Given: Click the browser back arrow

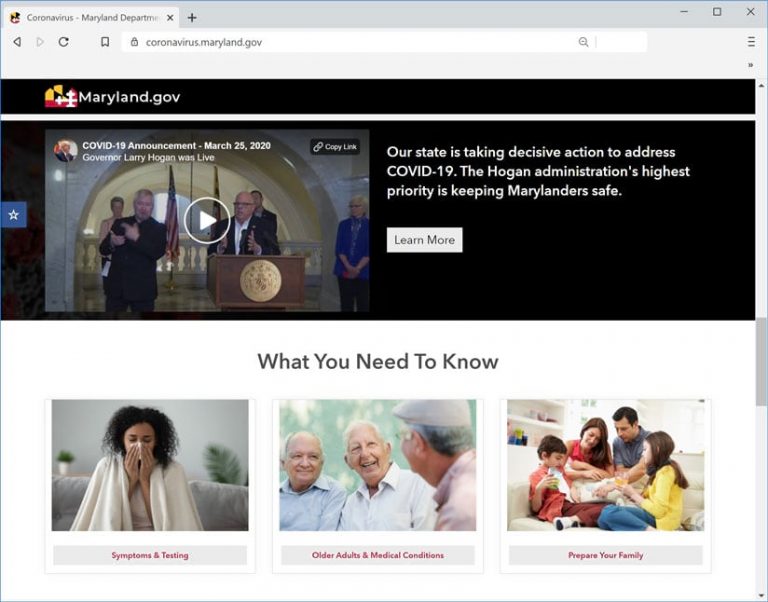Looking at the screenshot, I should tap(17, 42).
